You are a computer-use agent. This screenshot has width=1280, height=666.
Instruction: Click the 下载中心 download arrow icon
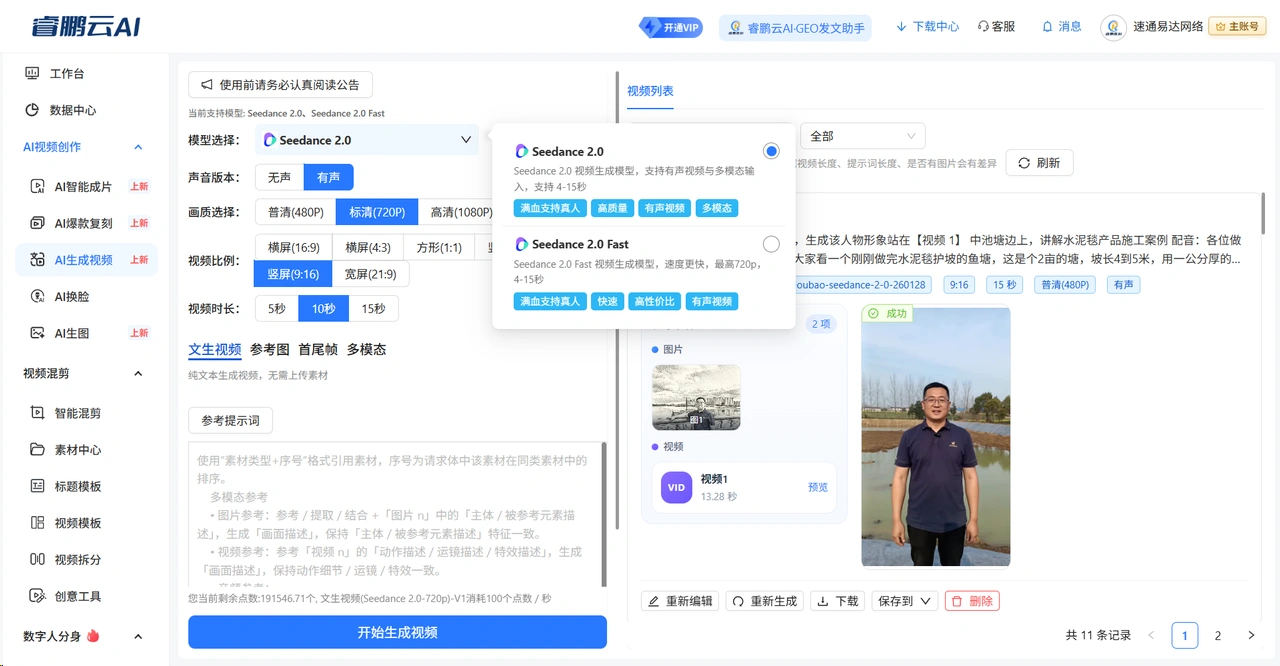coord(901,27)
